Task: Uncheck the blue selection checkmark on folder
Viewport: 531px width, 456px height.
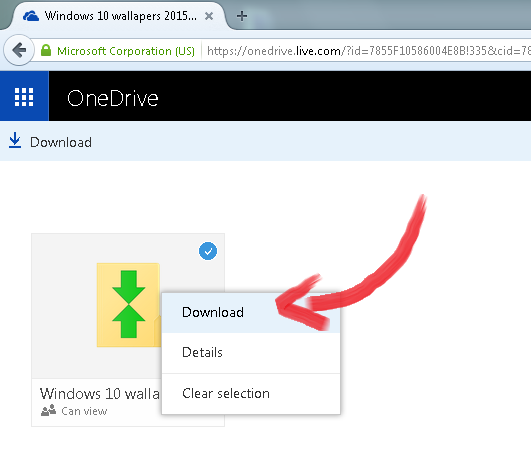Action: click(x=208, y=251)
